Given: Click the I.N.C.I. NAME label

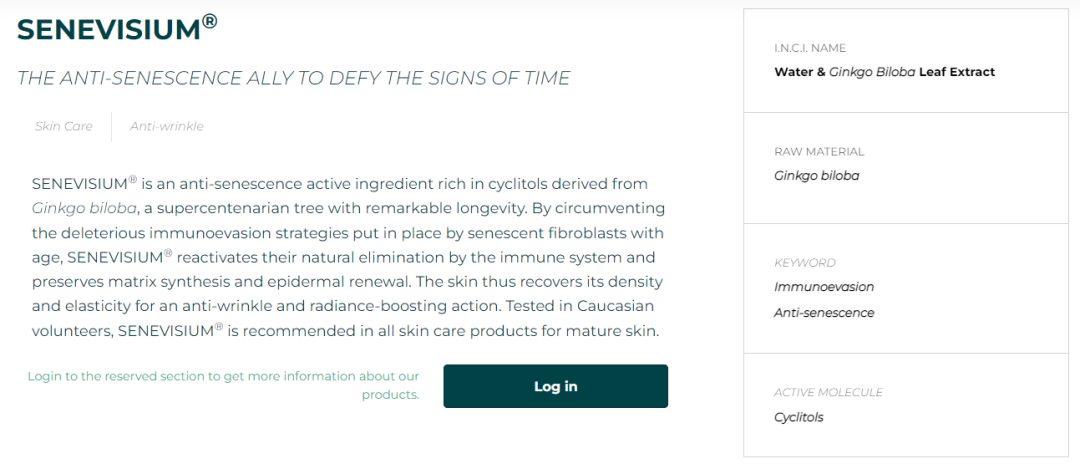Looking at the screenshot, I should coord(810,48).
